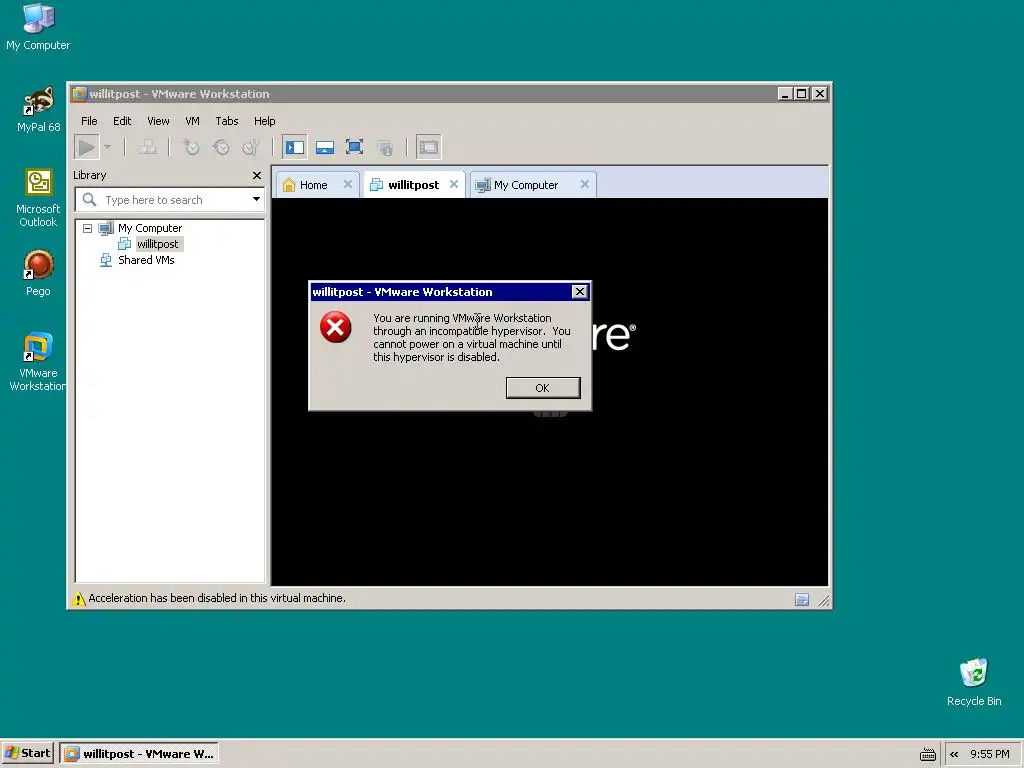Close the Home tab
1024x768 pixels.
[x=348, y=184]
